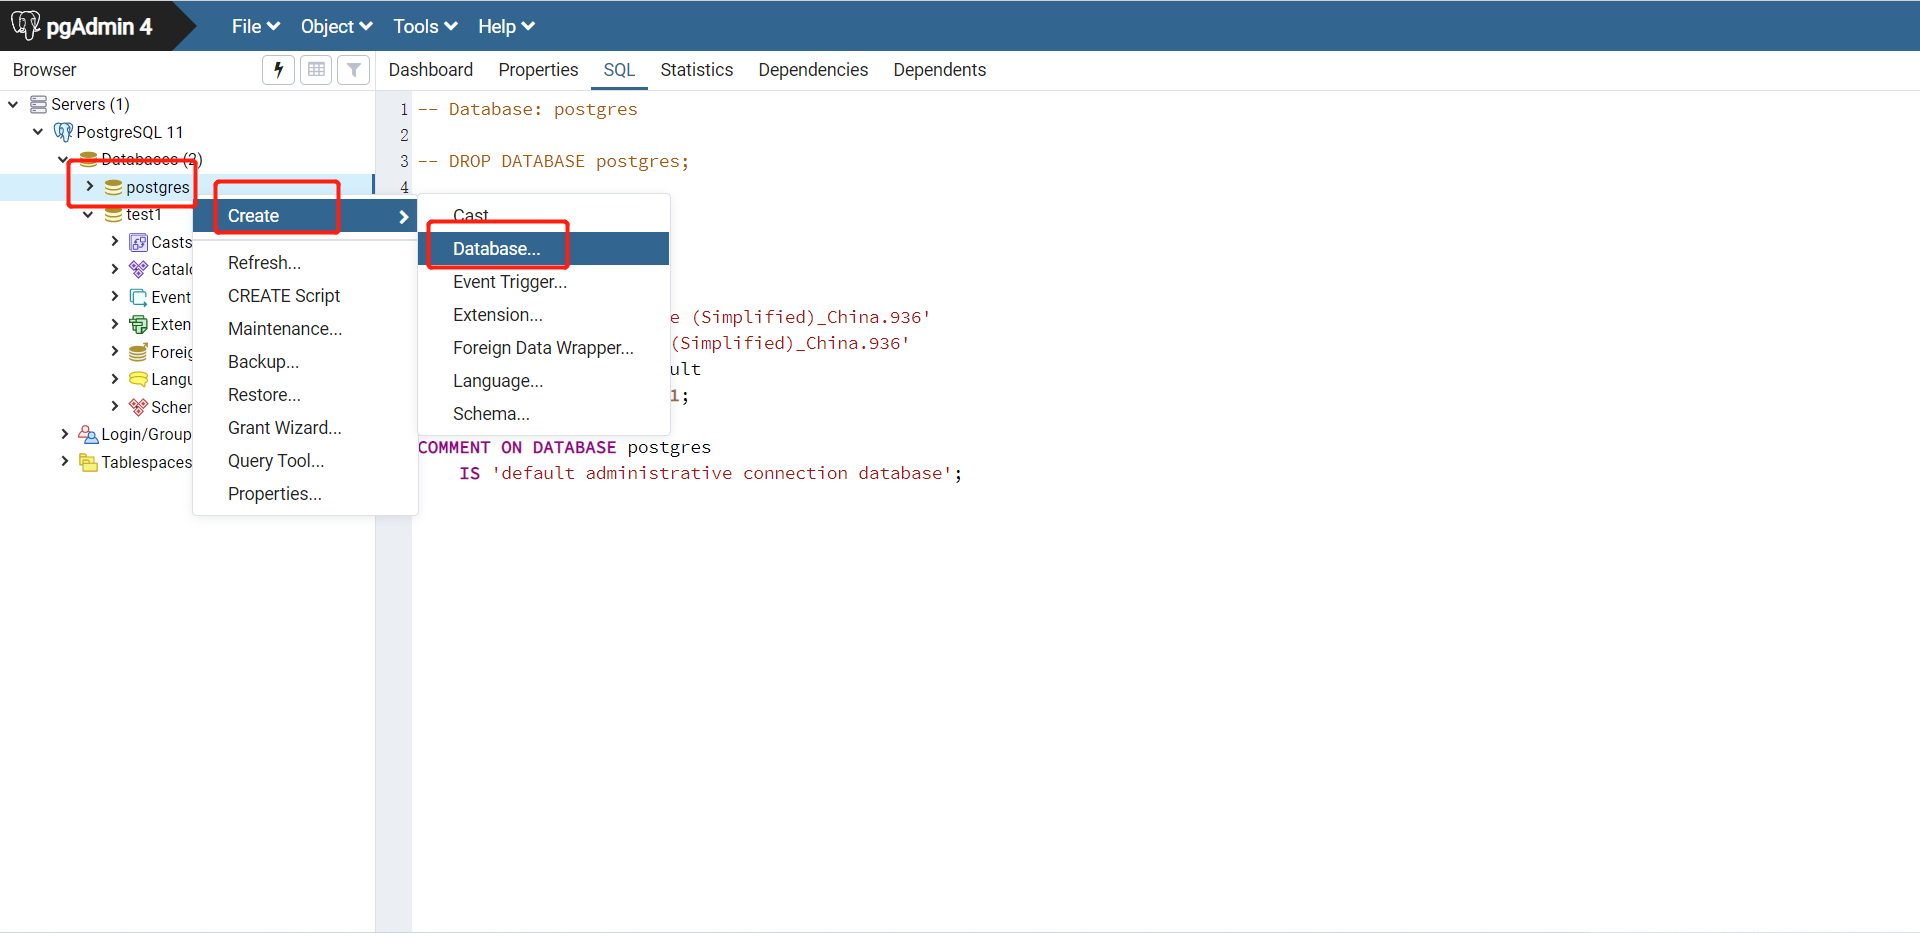Click the Query Tool lightning toolbar icon
This screenshot has height=933, width=1920.
279,70
